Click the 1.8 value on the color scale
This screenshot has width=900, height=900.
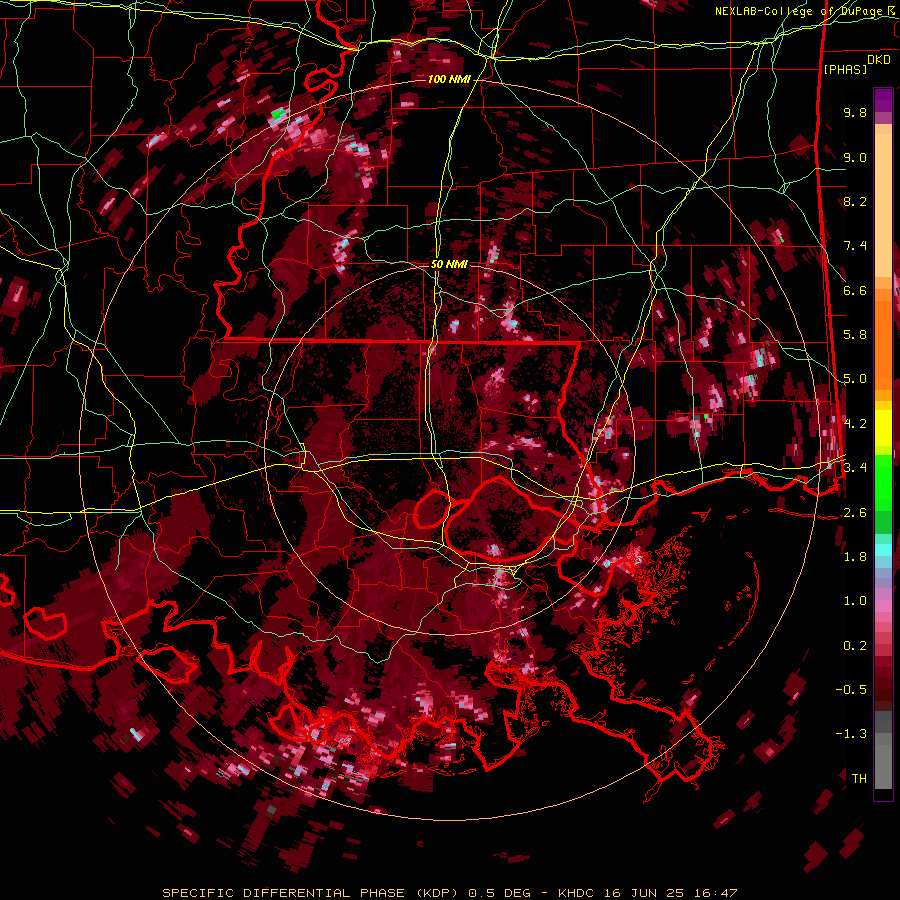point(855,557)
